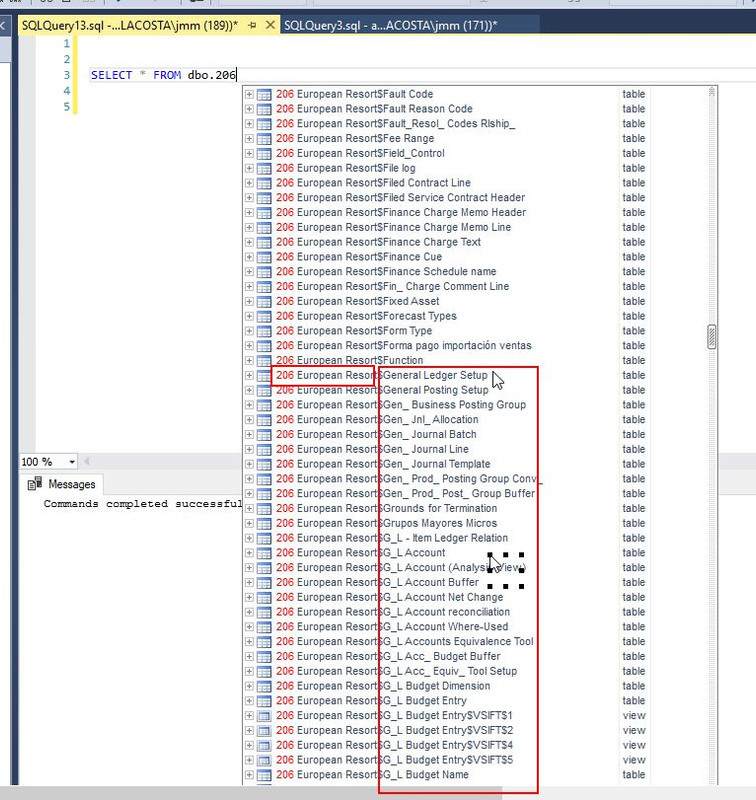Expand the Fault Code table entry
The width and height of the screenshot is (756, 800).
[249, 94]
